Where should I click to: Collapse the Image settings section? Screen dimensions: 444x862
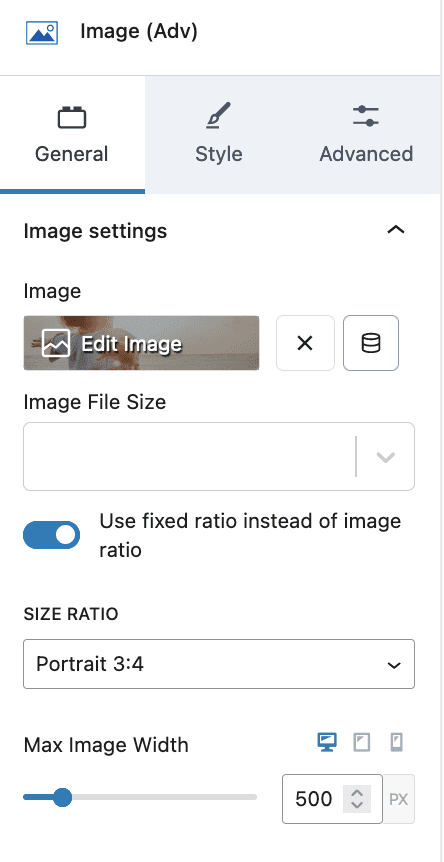tap(396, 230)
